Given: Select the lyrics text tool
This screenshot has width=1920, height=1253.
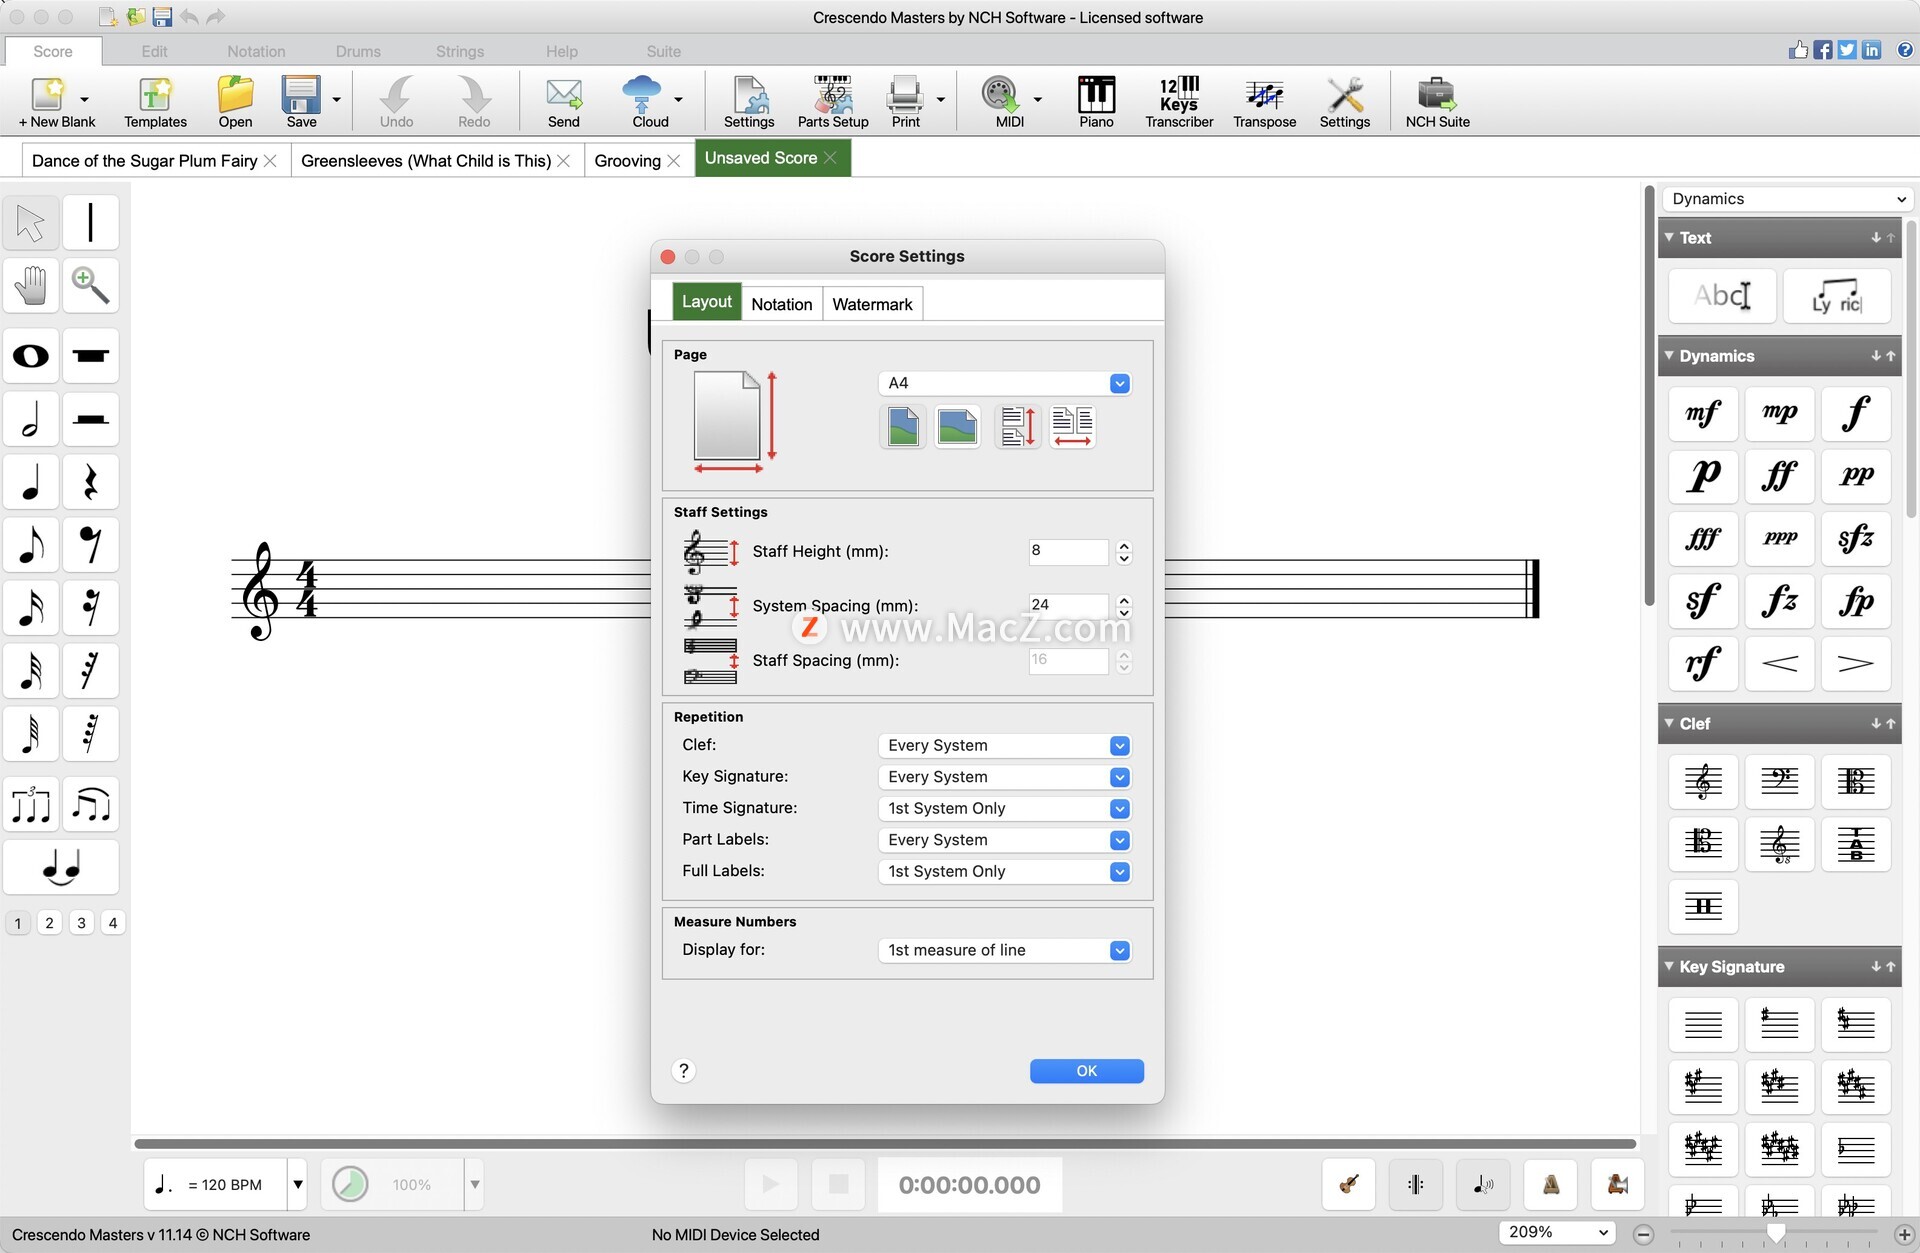Looking at the screenshot, I should (1837, 296).
